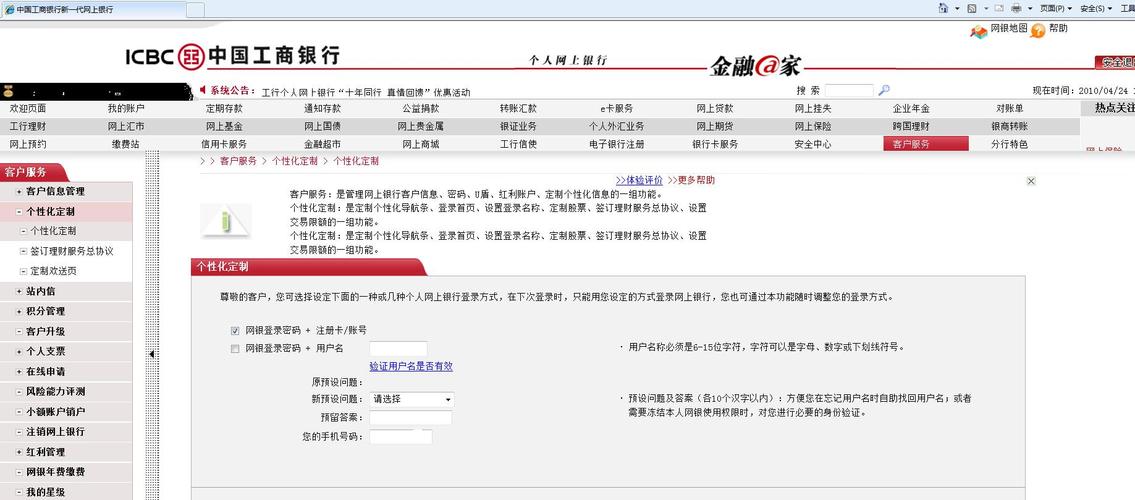Click the 个性化定制 red section header tab
The width and height of the screenshot is (1135, 500).
click(309, 267)
